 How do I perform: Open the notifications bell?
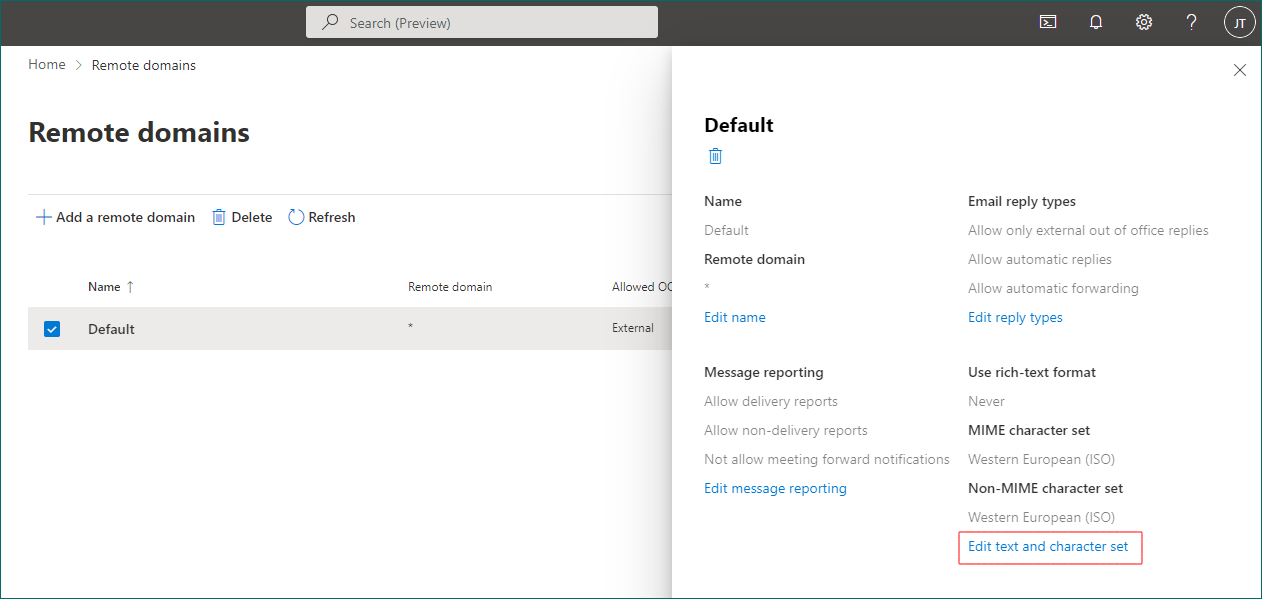click(1096, 22)
